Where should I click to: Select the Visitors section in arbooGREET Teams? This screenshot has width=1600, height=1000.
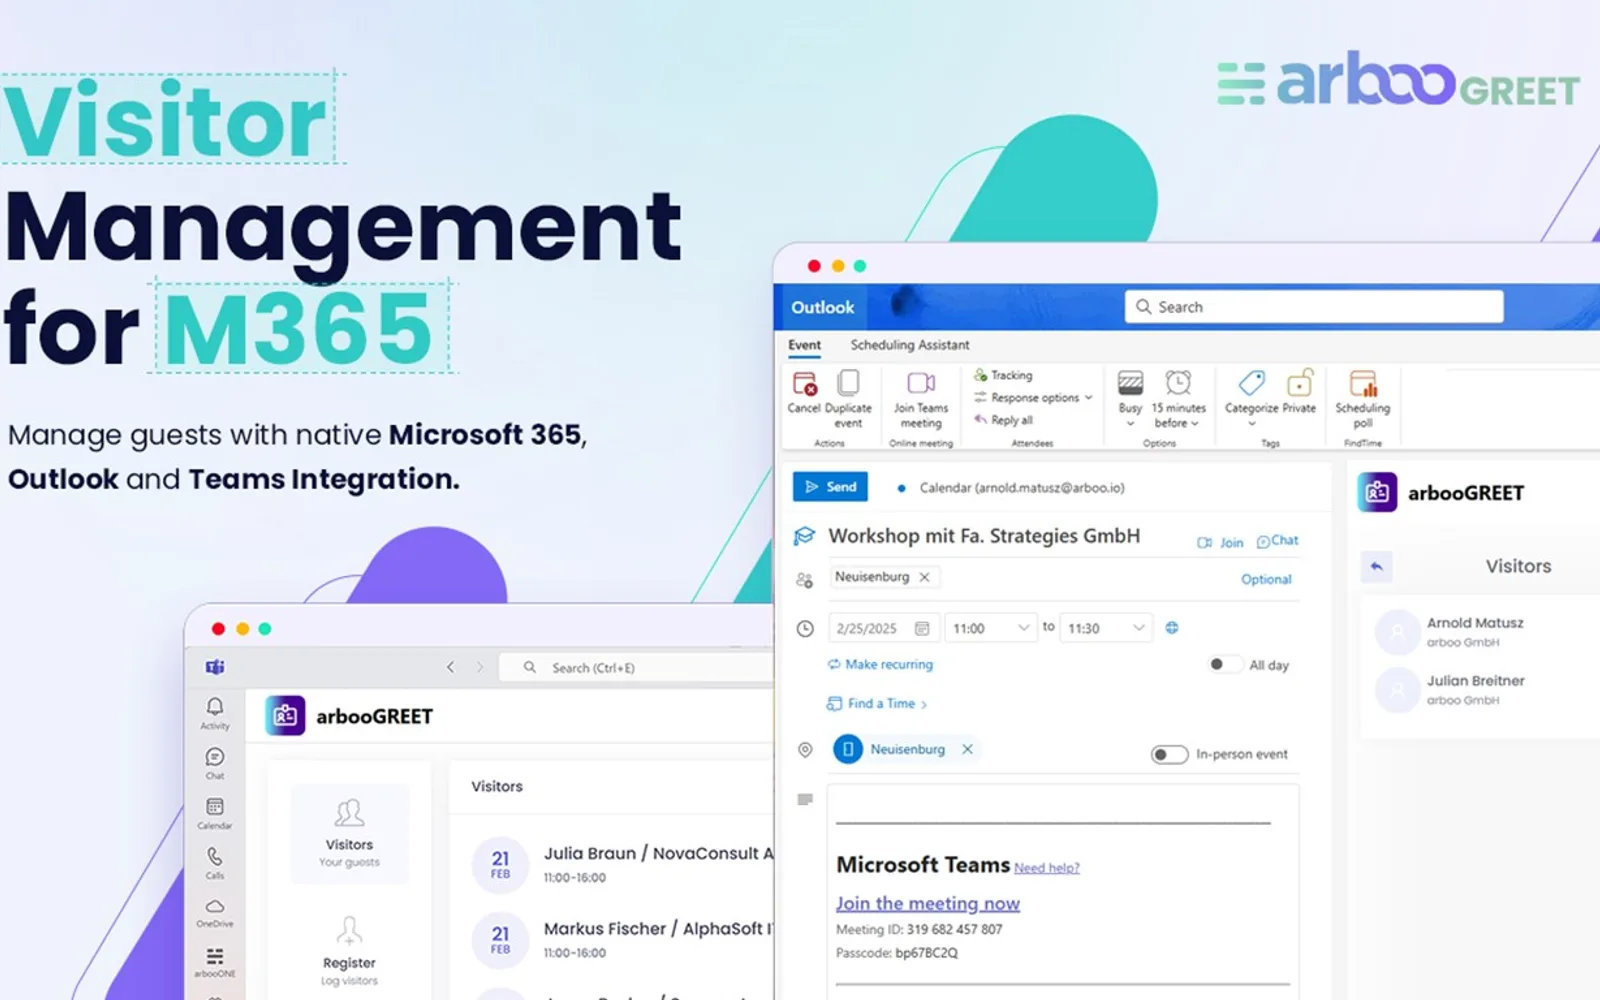point(349,833)
